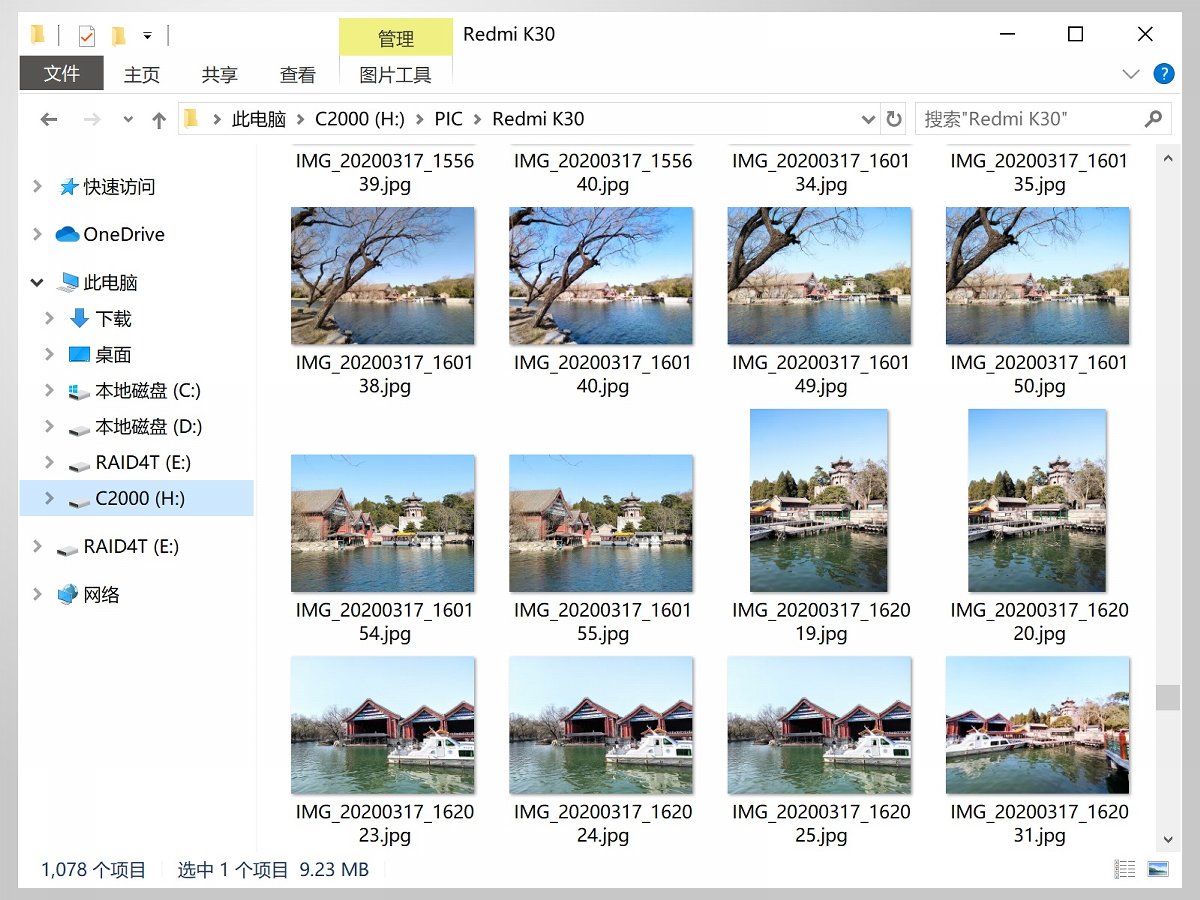The image size is (1200, 900).
Task: Switch to details view via status bar icon
Action: [x=1124, y=869]
